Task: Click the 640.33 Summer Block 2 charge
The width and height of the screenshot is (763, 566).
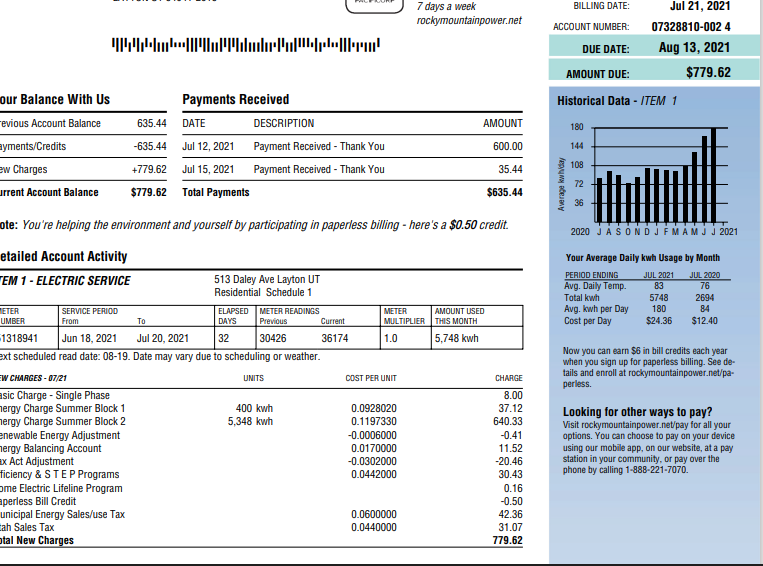Action: coord(507,422)
